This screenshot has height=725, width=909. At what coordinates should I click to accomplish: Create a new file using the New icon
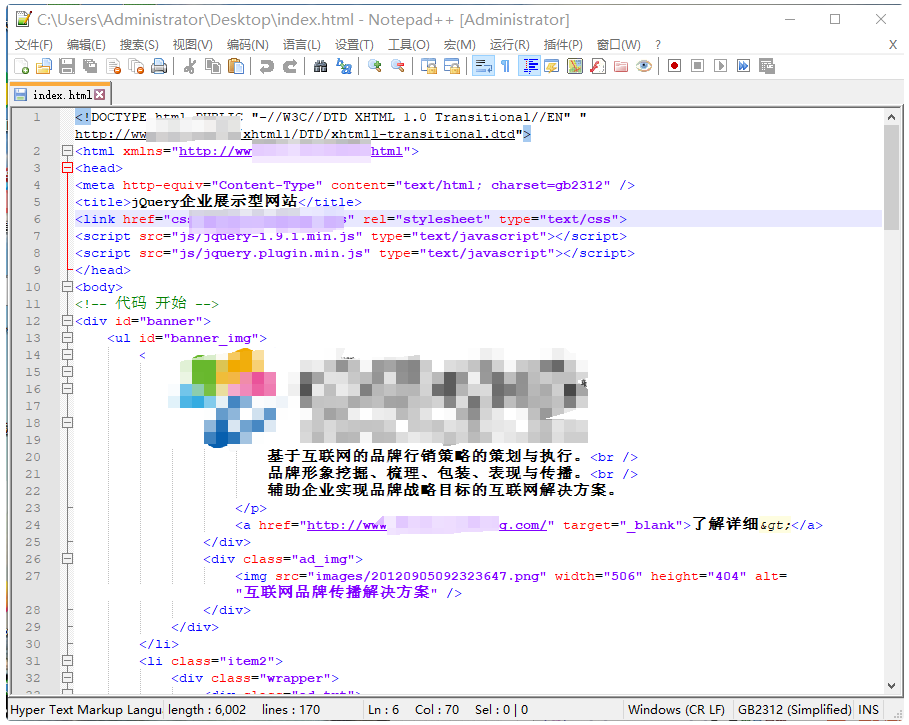click(21, 66)
